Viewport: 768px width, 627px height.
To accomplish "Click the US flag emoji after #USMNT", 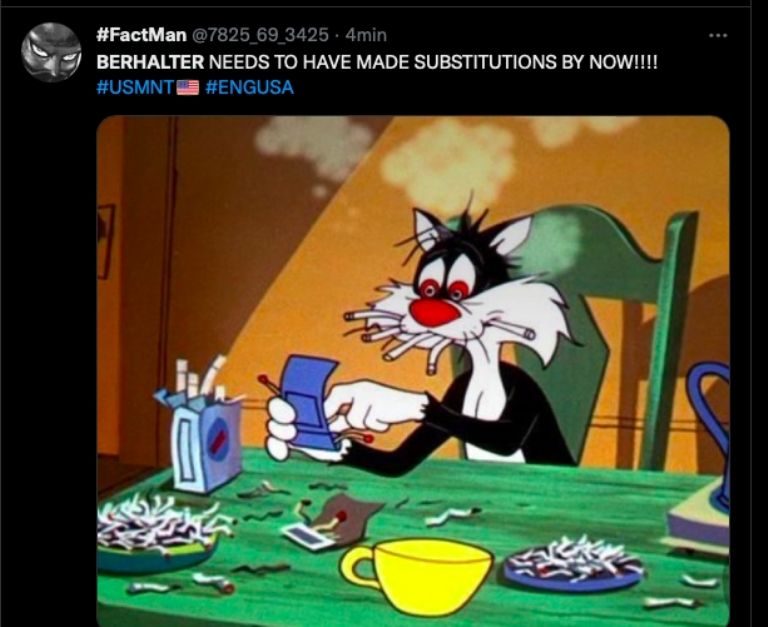I will point(188,88).
